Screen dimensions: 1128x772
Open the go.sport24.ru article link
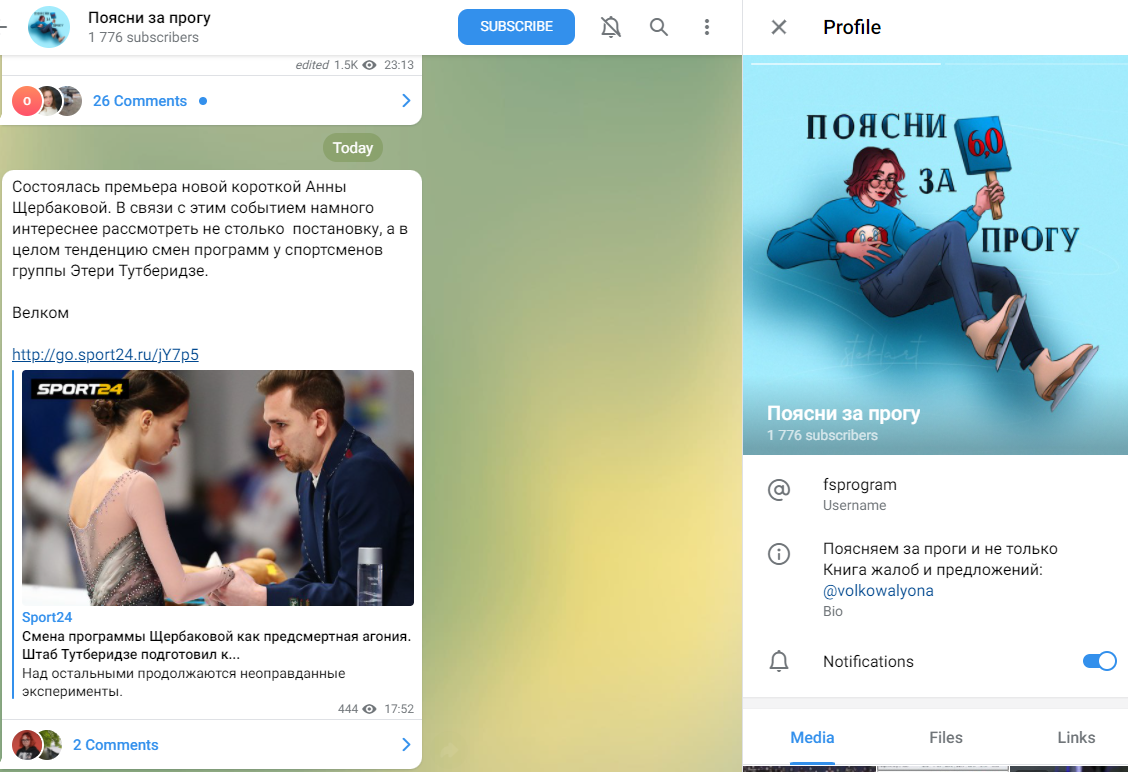105,355
